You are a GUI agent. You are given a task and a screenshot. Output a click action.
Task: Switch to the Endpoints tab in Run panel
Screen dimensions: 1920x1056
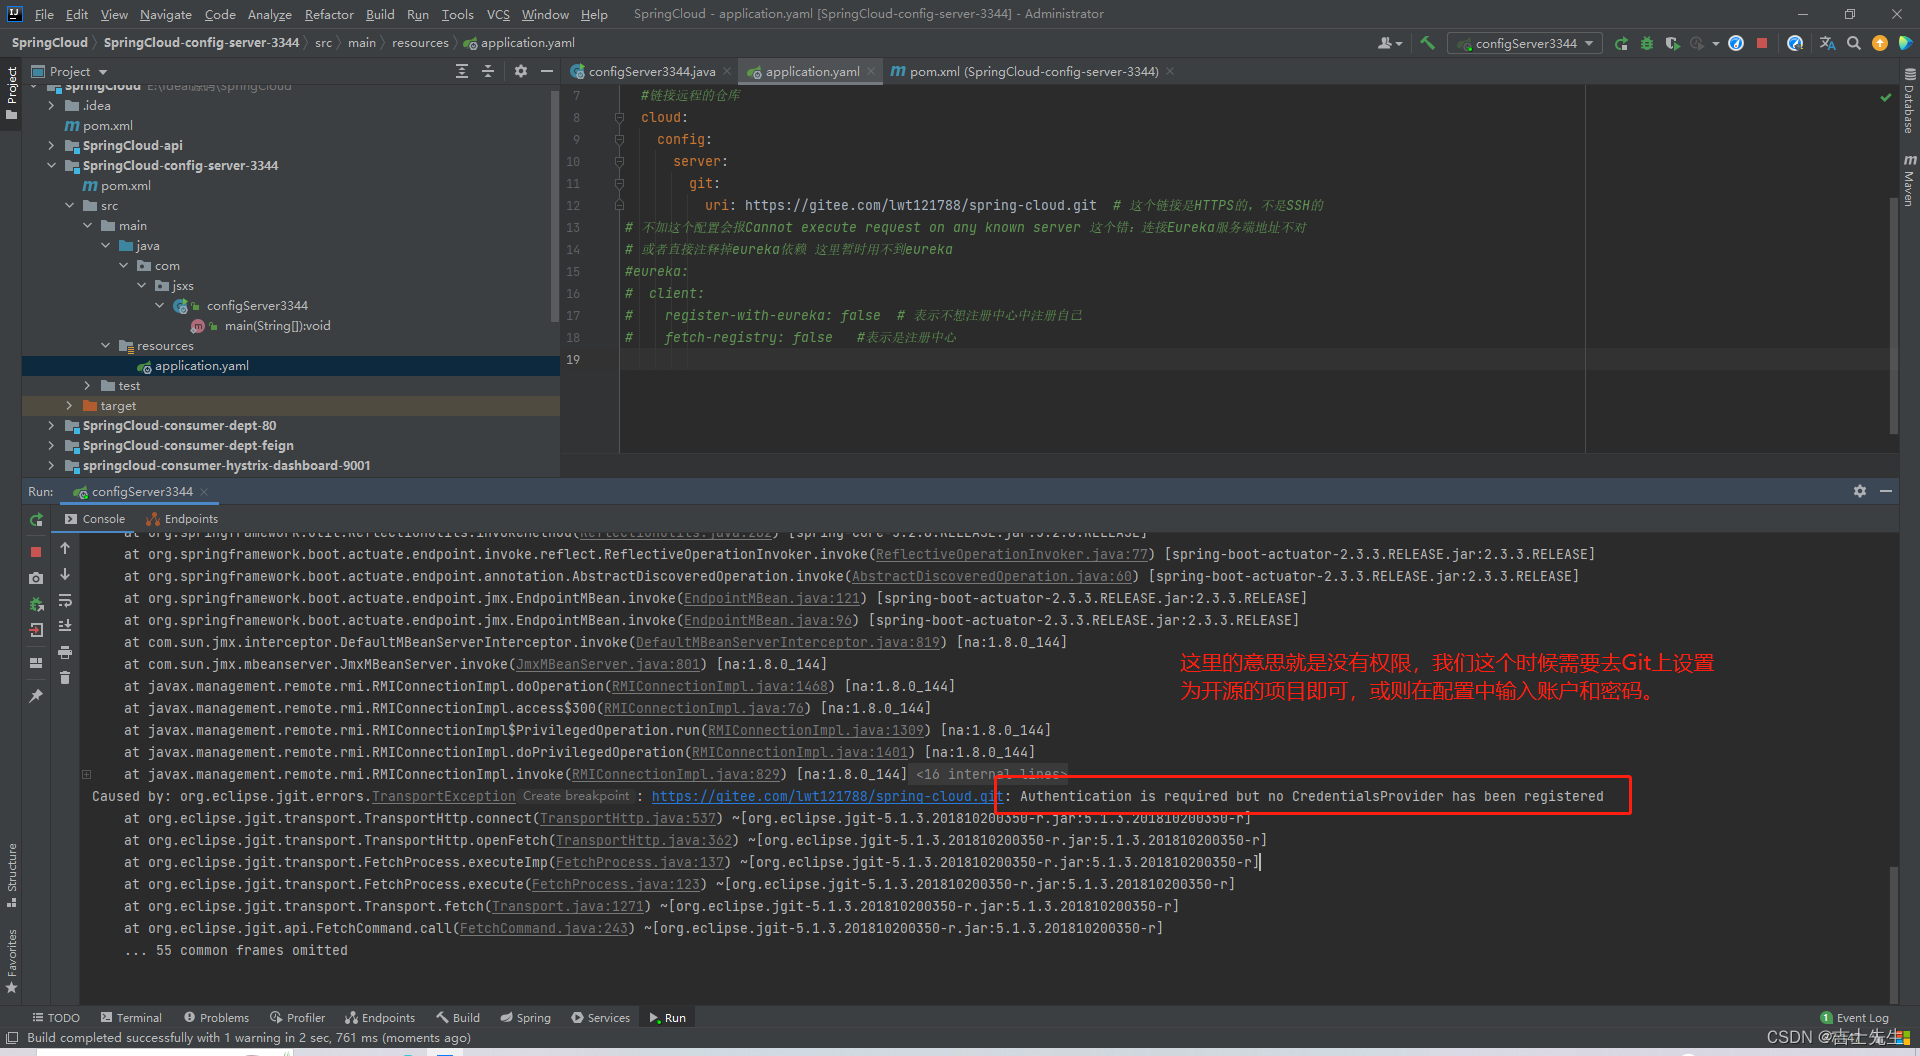[182, 519]
